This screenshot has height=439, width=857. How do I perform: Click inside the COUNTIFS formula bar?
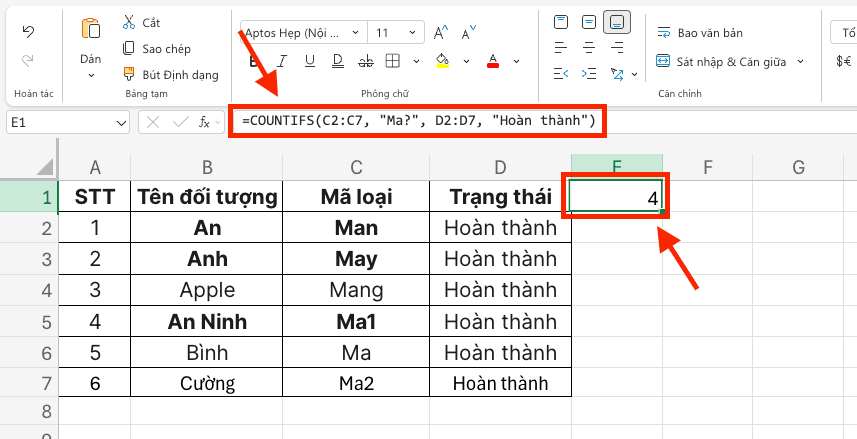(418, 121)
